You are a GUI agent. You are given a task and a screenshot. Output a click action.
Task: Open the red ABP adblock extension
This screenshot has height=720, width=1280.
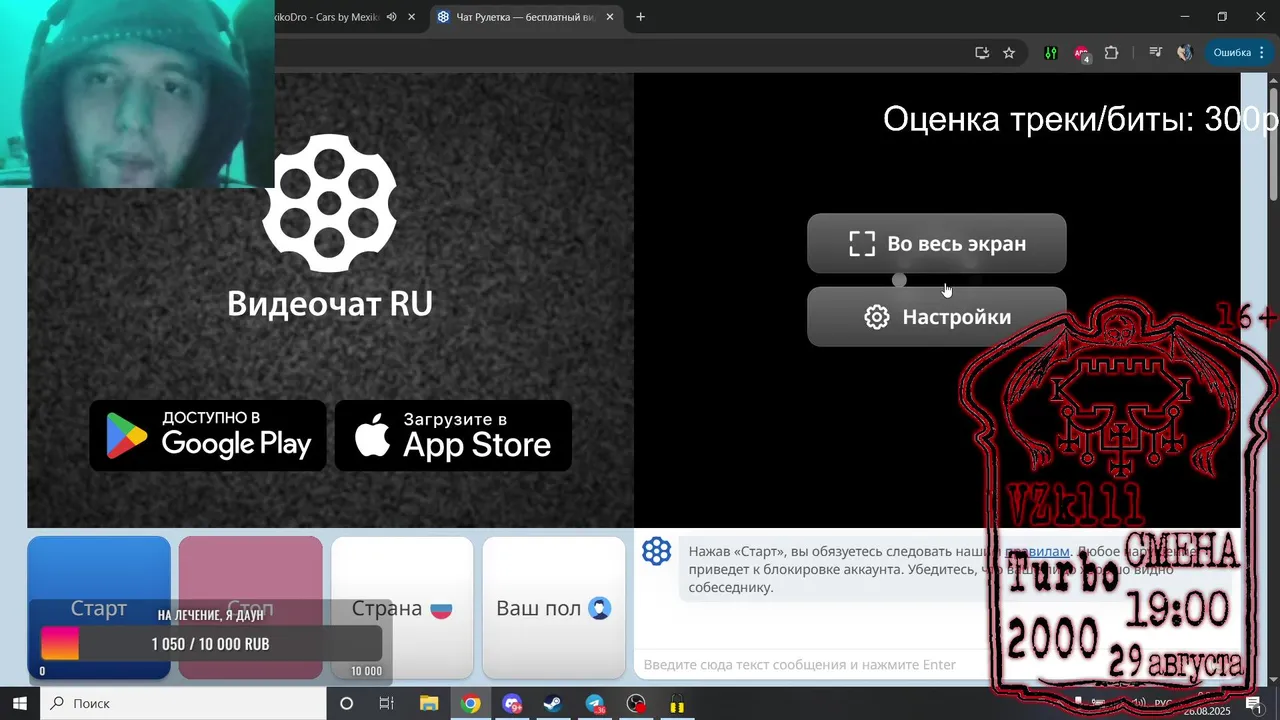coord(1081,53)
